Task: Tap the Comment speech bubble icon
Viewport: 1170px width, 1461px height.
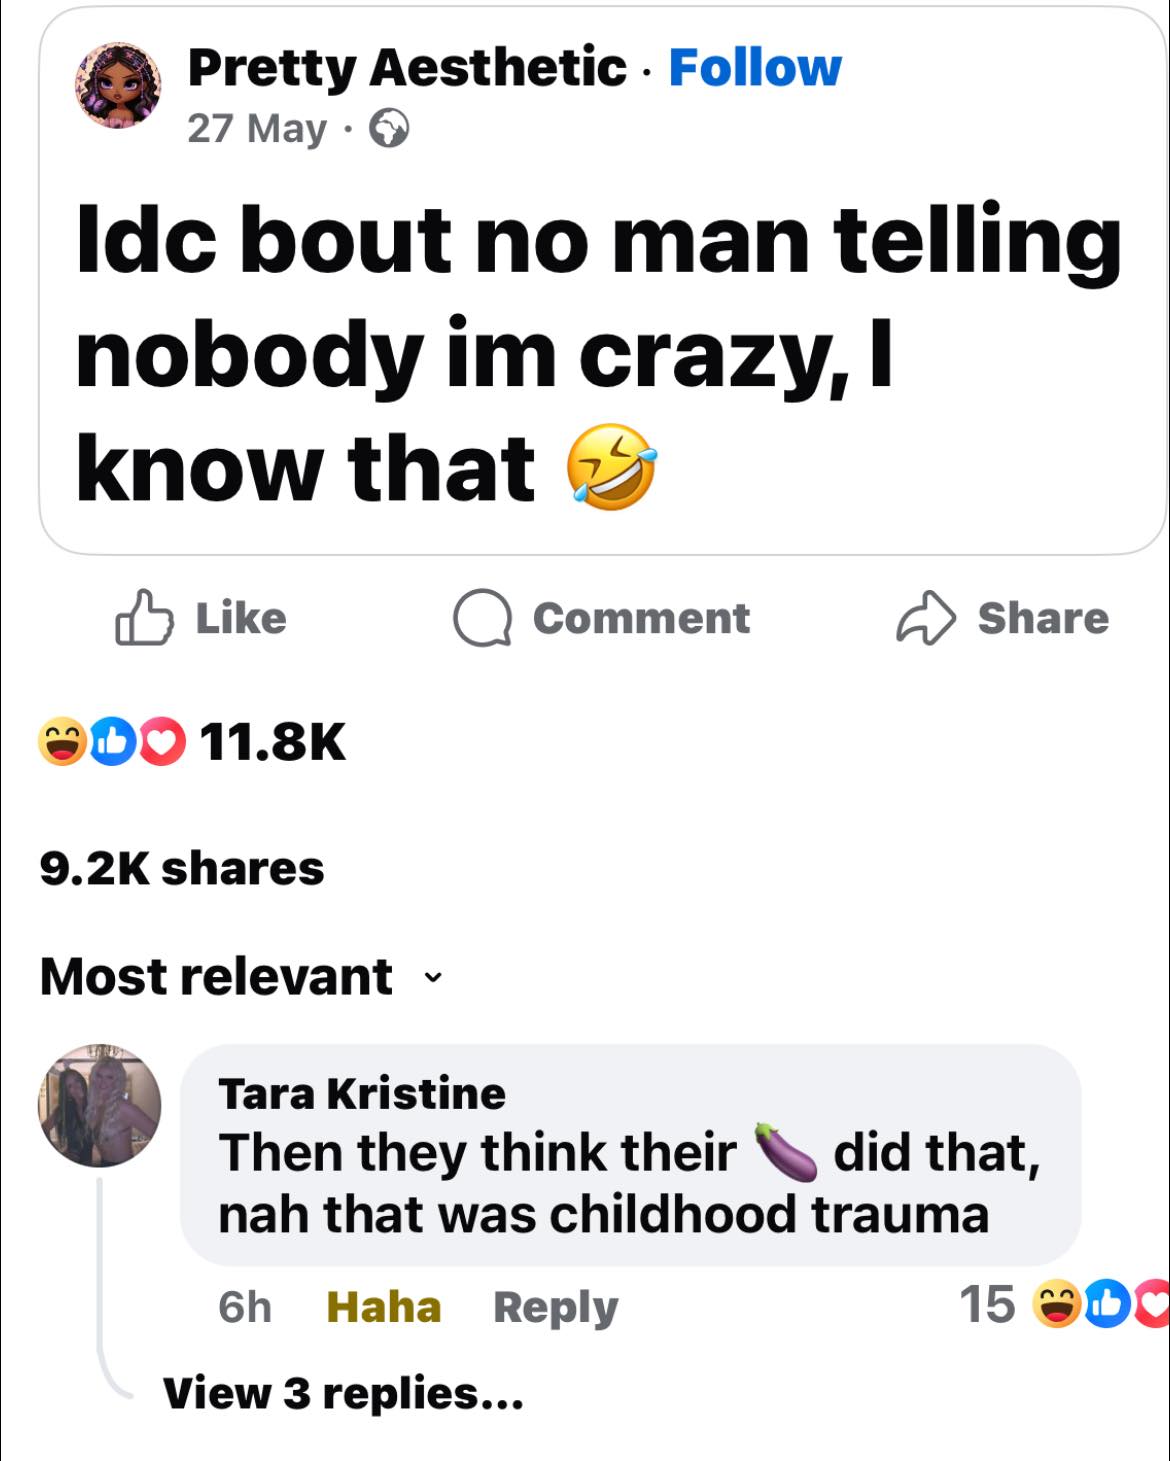Action: (483, 618)
